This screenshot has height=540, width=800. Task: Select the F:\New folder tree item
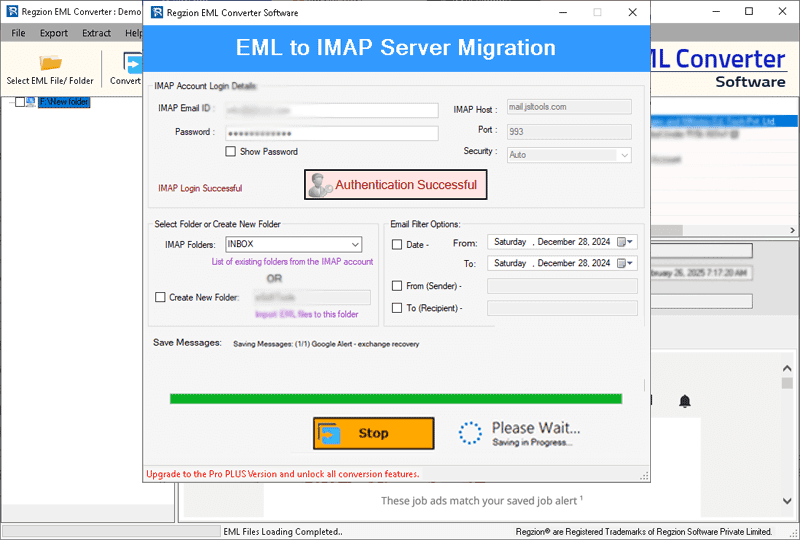tap(64, 102)
